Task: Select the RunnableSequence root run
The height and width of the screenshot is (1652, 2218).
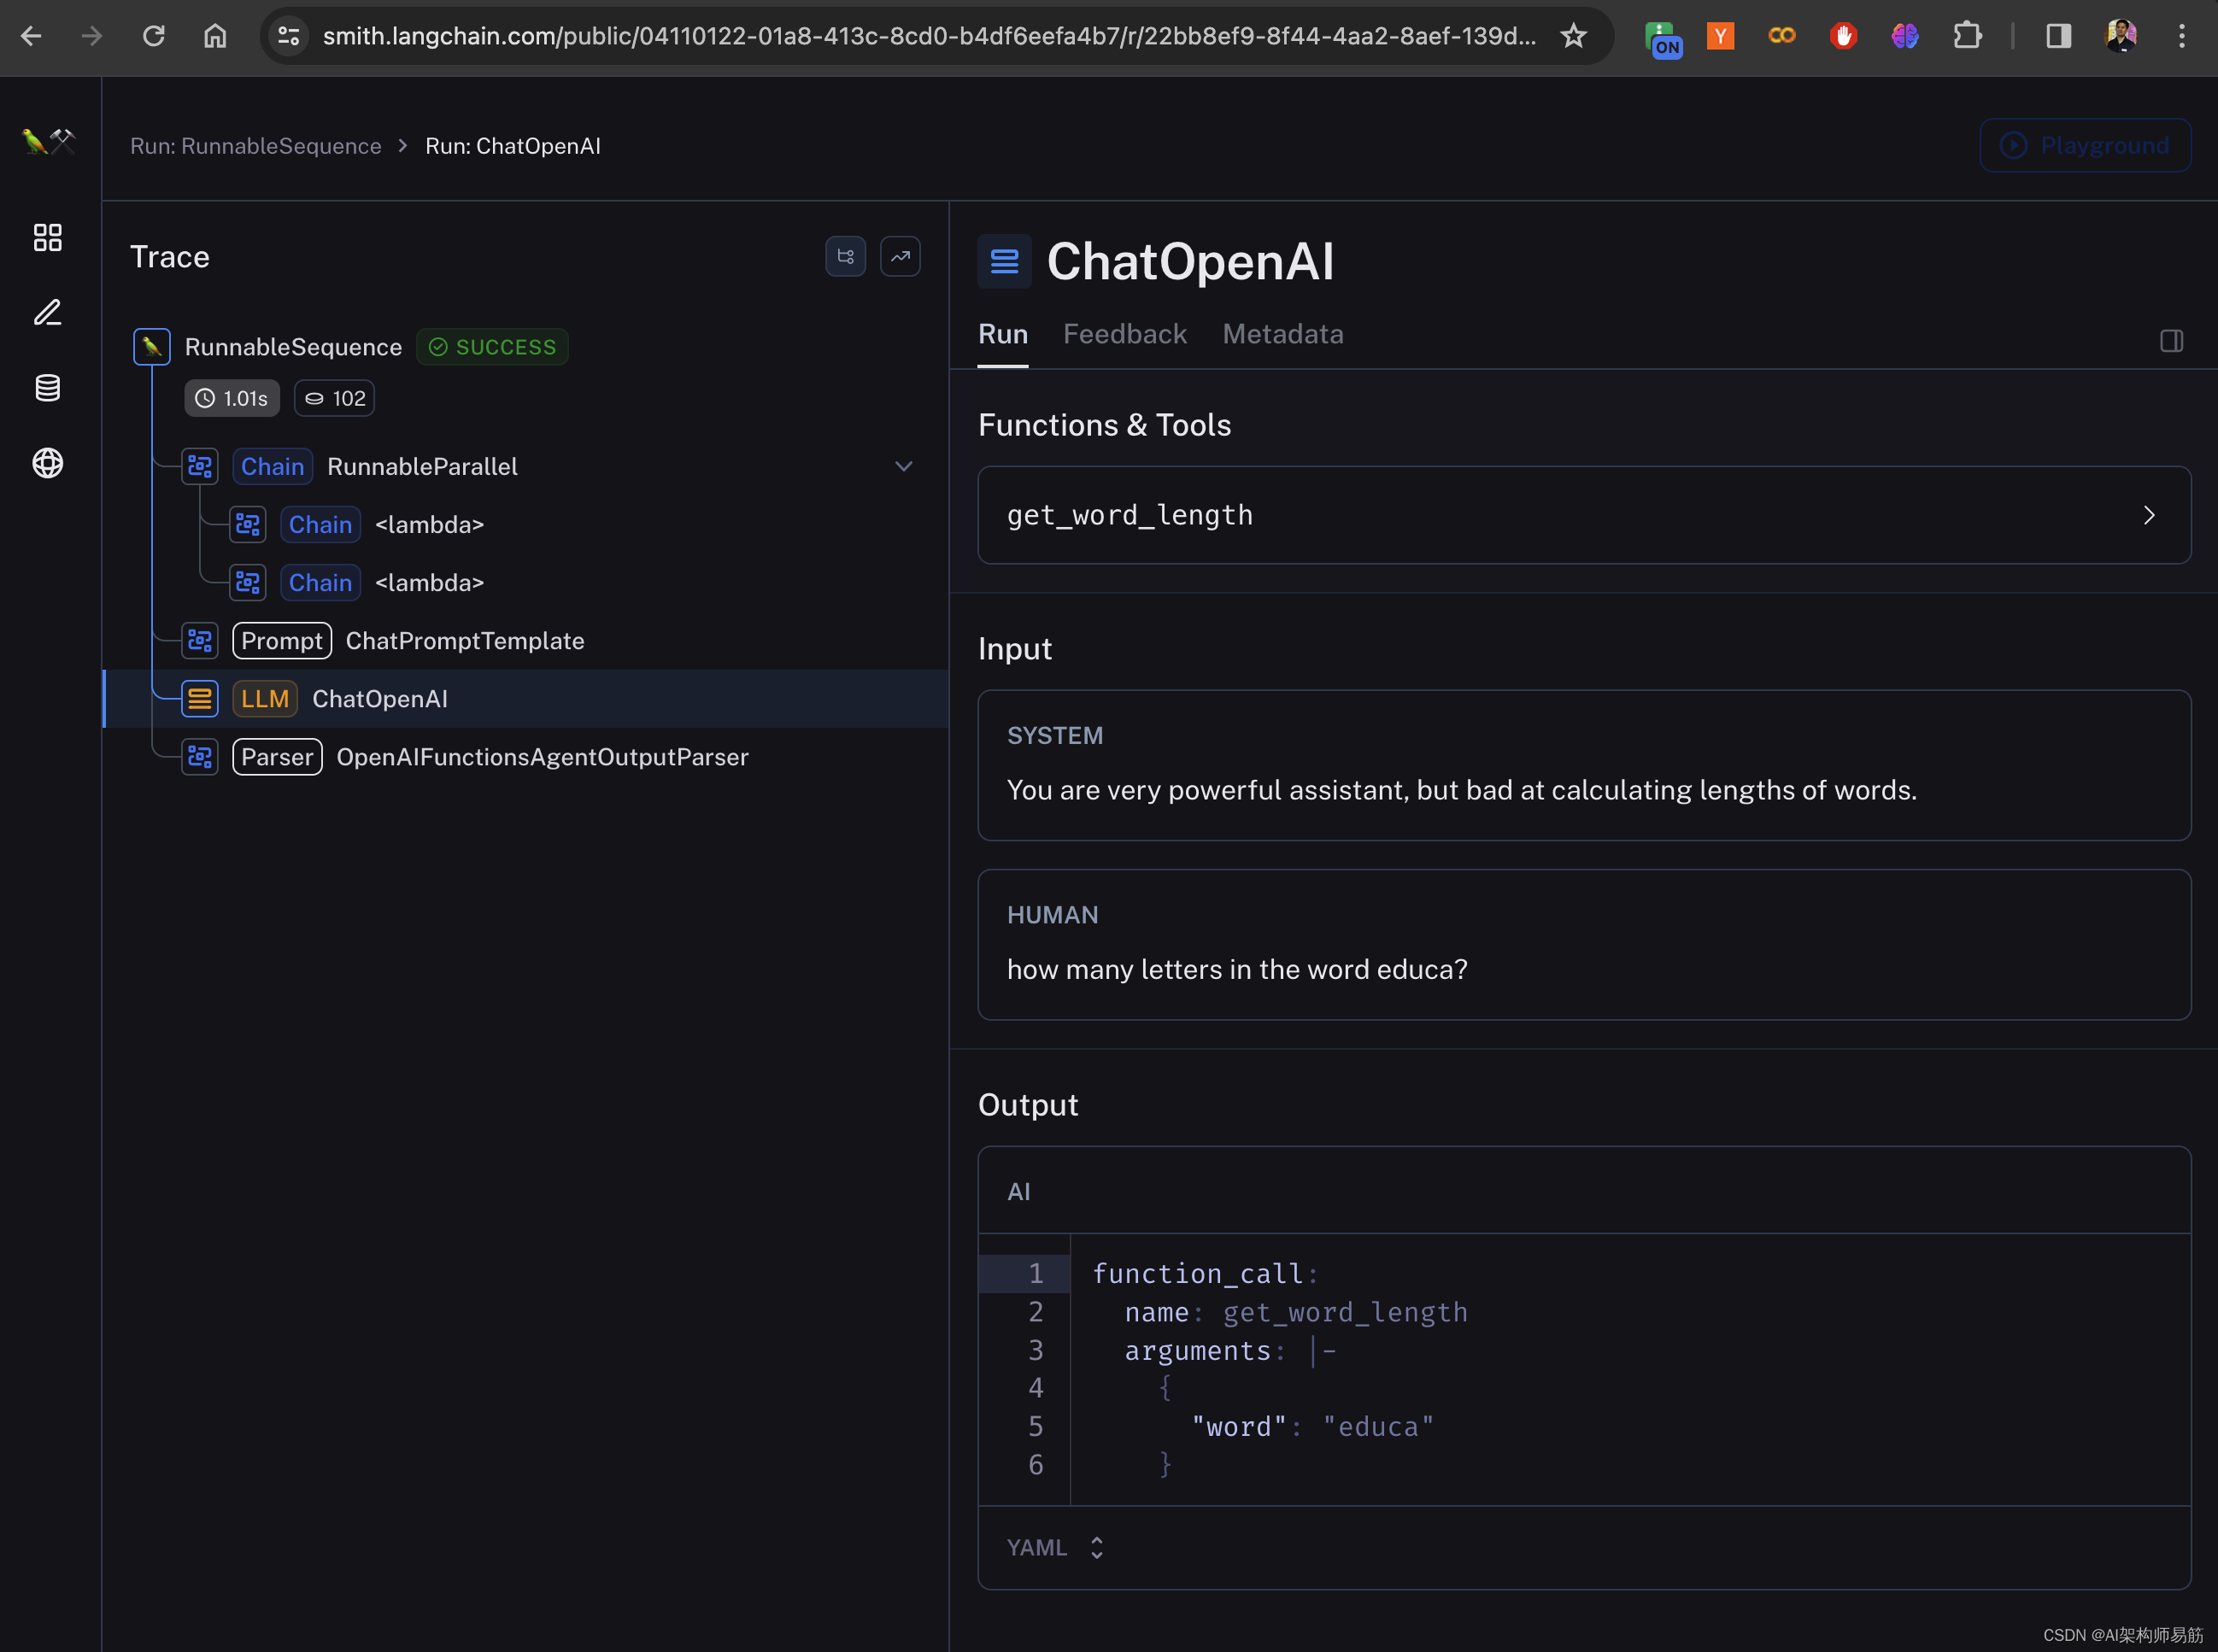Action: (293, 347)
